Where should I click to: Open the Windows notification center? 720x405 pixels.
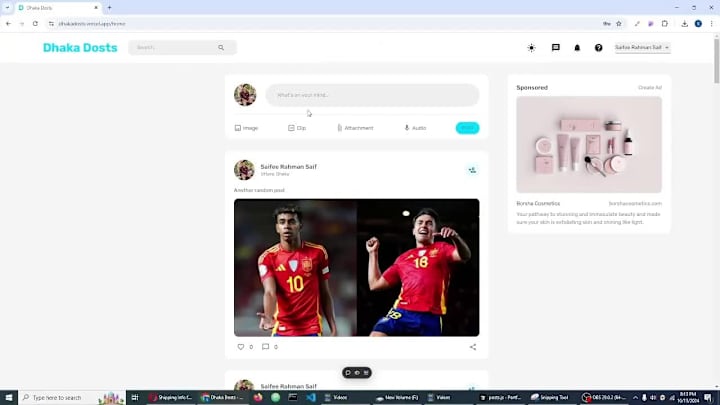pos(708,398)
